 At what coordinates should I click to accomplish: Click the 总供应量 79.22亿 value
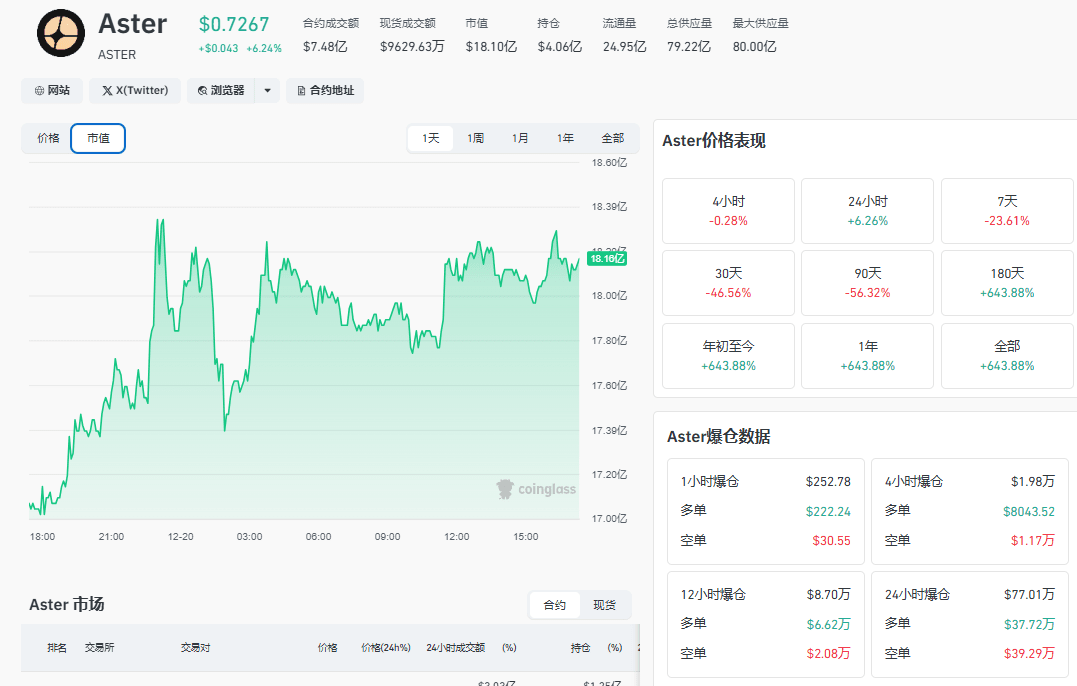pyautogui.click(x=689, y=47)
